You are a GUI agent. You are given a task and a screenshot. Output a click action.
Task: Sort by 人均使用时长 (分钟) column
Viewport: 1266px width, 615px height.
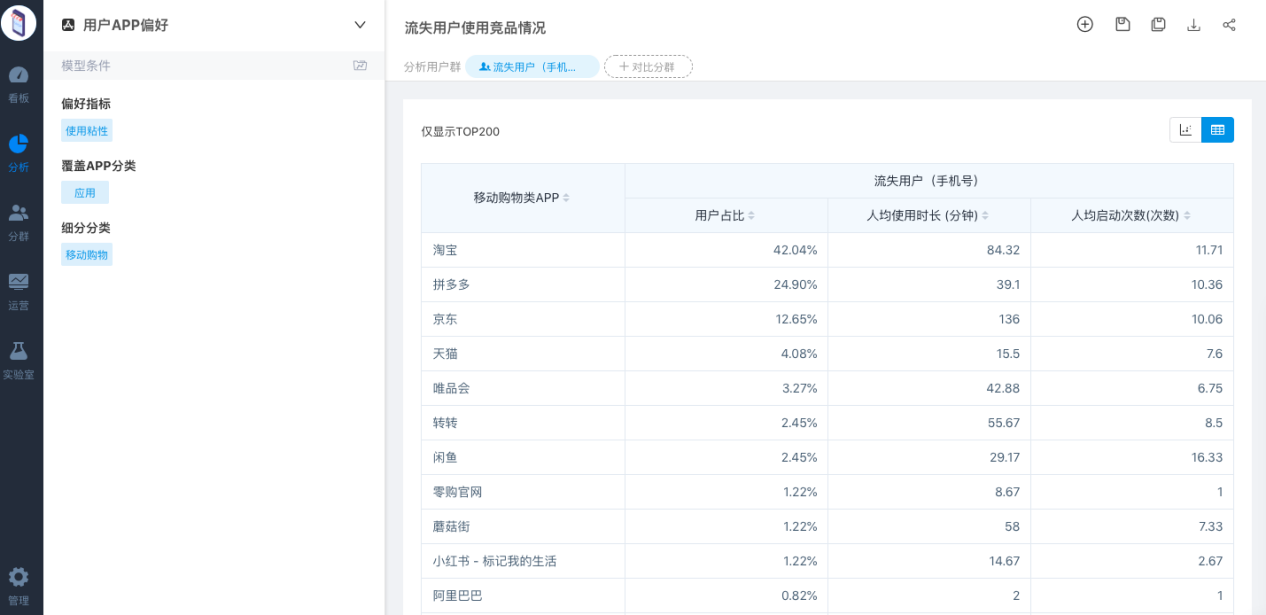(x=985, y=215)
